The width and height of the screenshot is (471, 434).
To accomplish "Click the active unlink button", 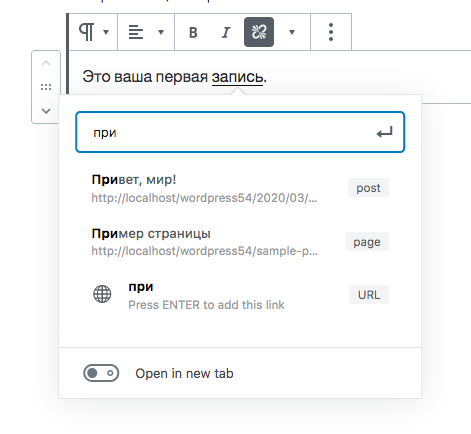I will click(259, 32).
